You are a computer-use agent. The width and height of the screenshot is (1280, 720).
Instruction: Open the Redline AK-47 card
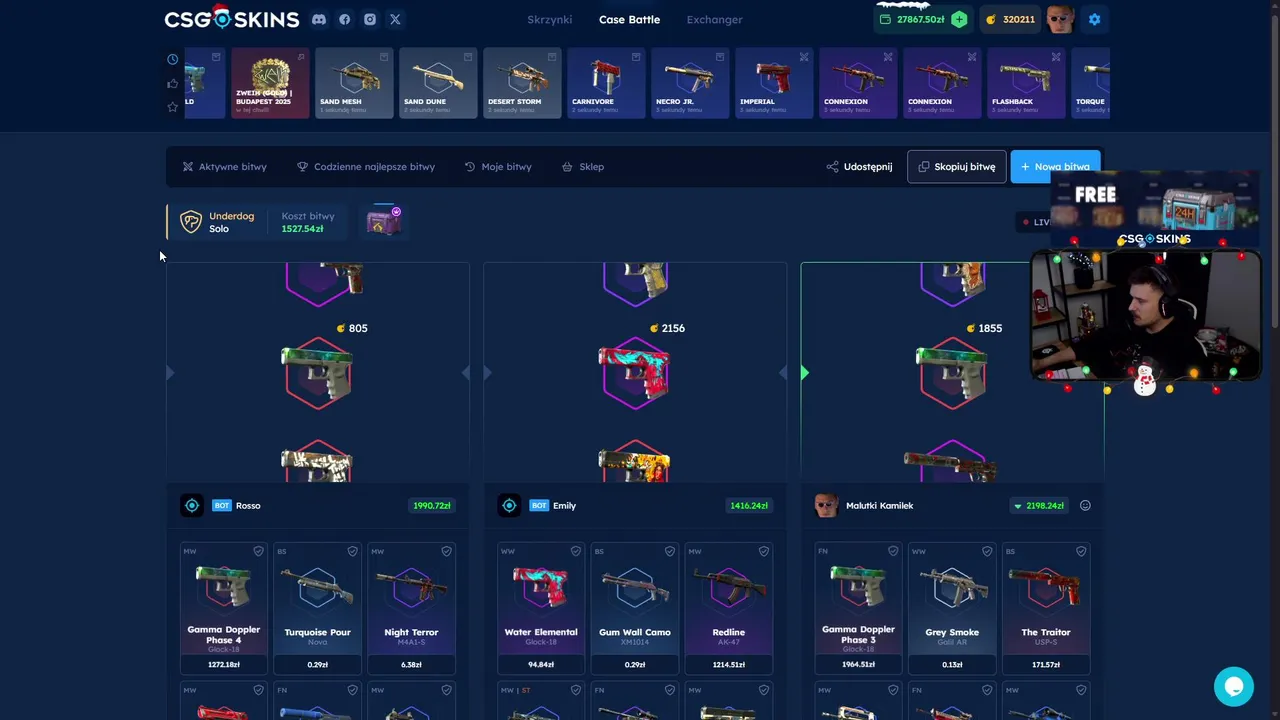click(729, 608)
